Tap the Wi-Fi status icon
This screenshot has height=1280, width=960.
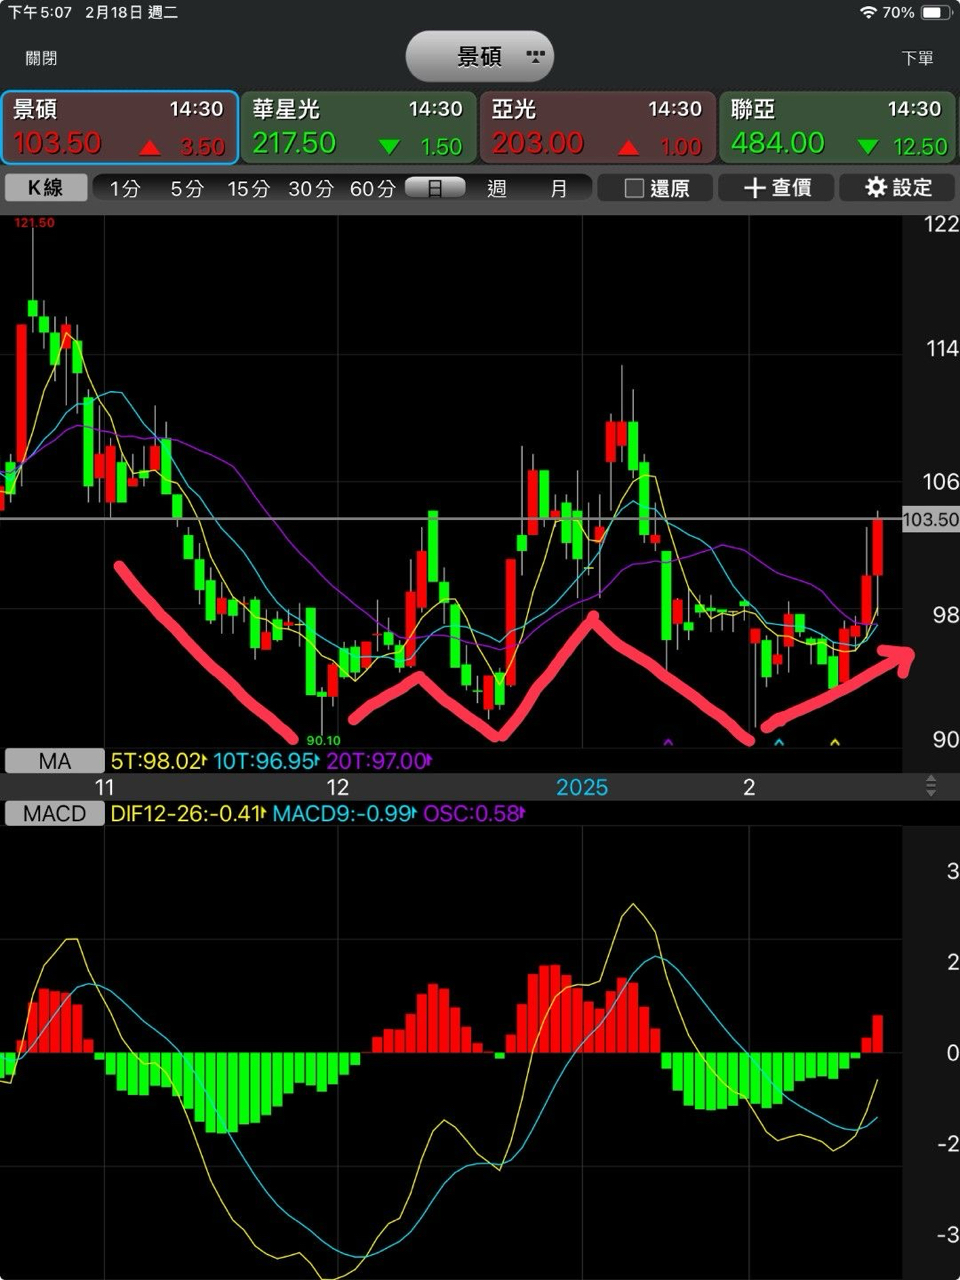(x=868, y=13)
